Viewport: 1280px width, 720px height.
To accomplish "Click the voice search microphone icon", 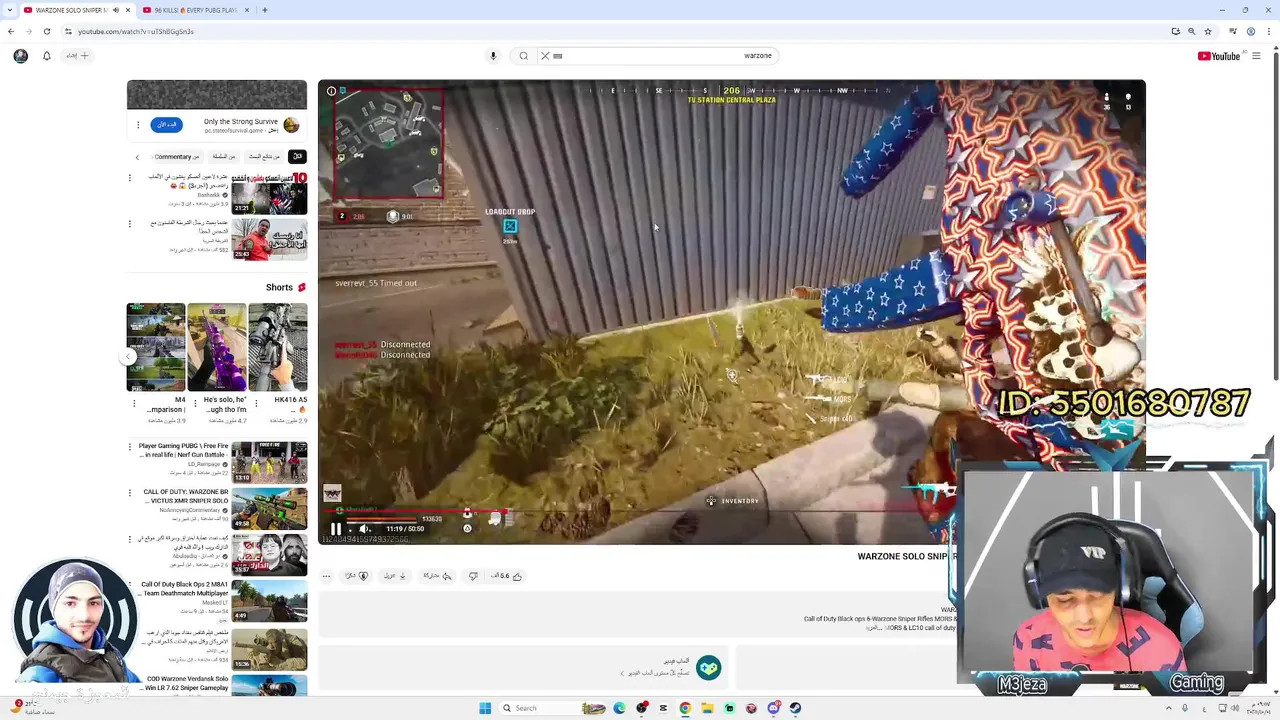I will click(493, 56).
